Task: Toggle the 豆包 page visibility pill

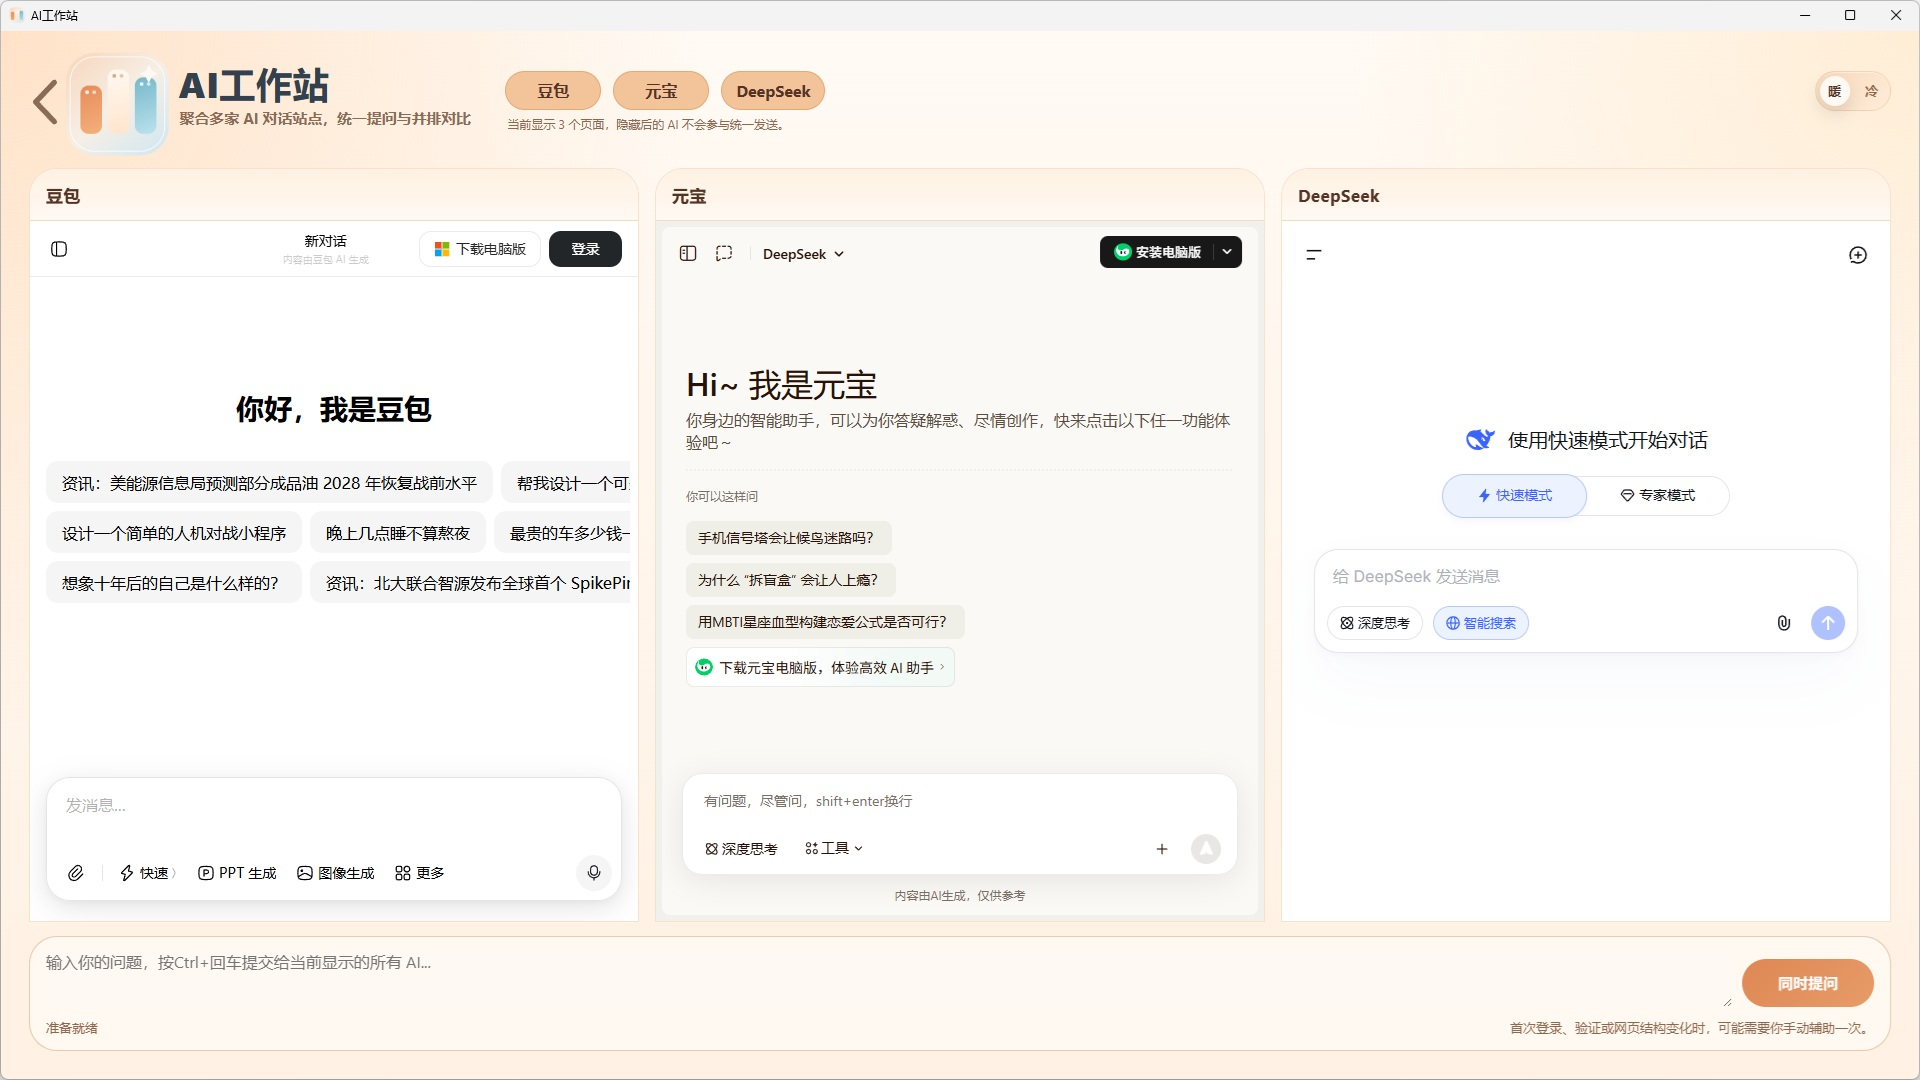Action: pos(553,91)
